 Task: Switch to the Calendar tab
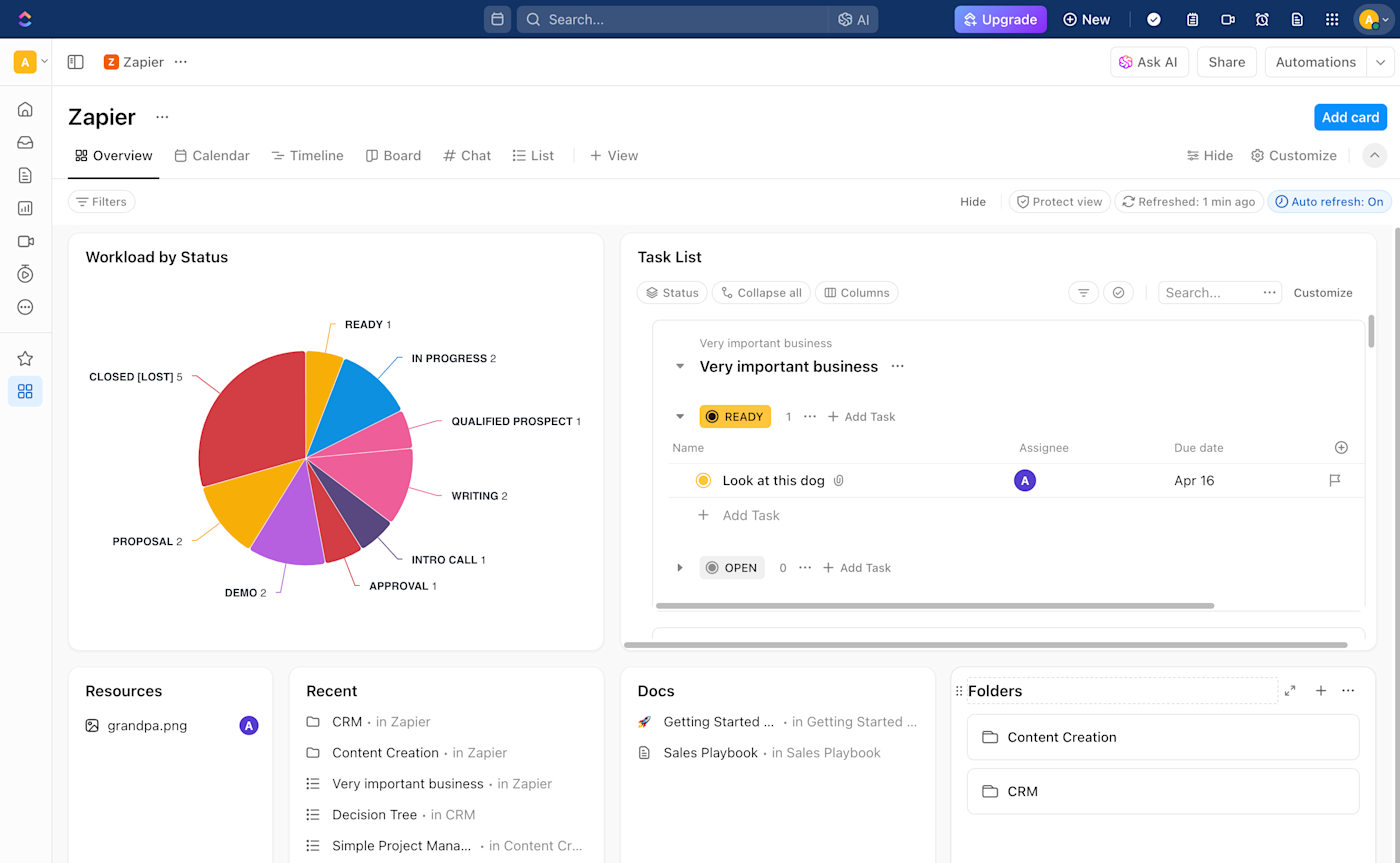coord(212,156)
